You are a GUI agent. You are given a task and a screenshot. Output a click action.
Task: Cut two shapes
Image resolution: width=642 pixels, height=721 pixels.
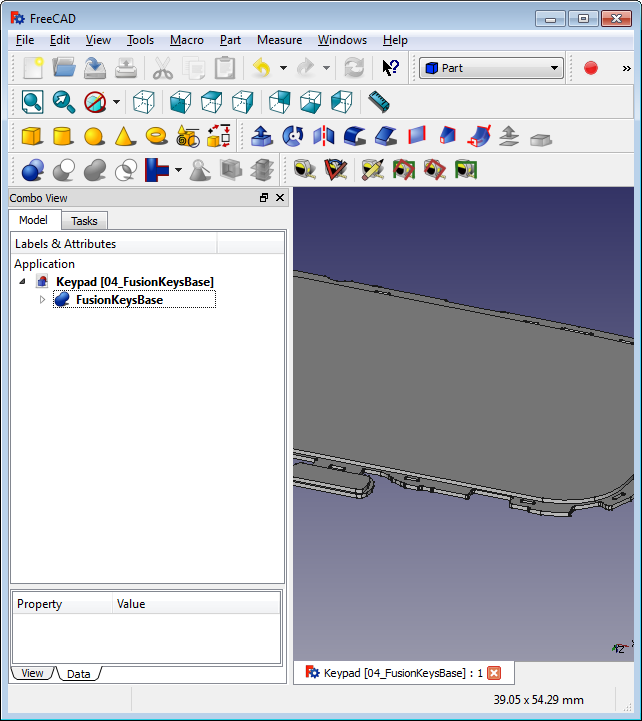[x=64, y=170]
